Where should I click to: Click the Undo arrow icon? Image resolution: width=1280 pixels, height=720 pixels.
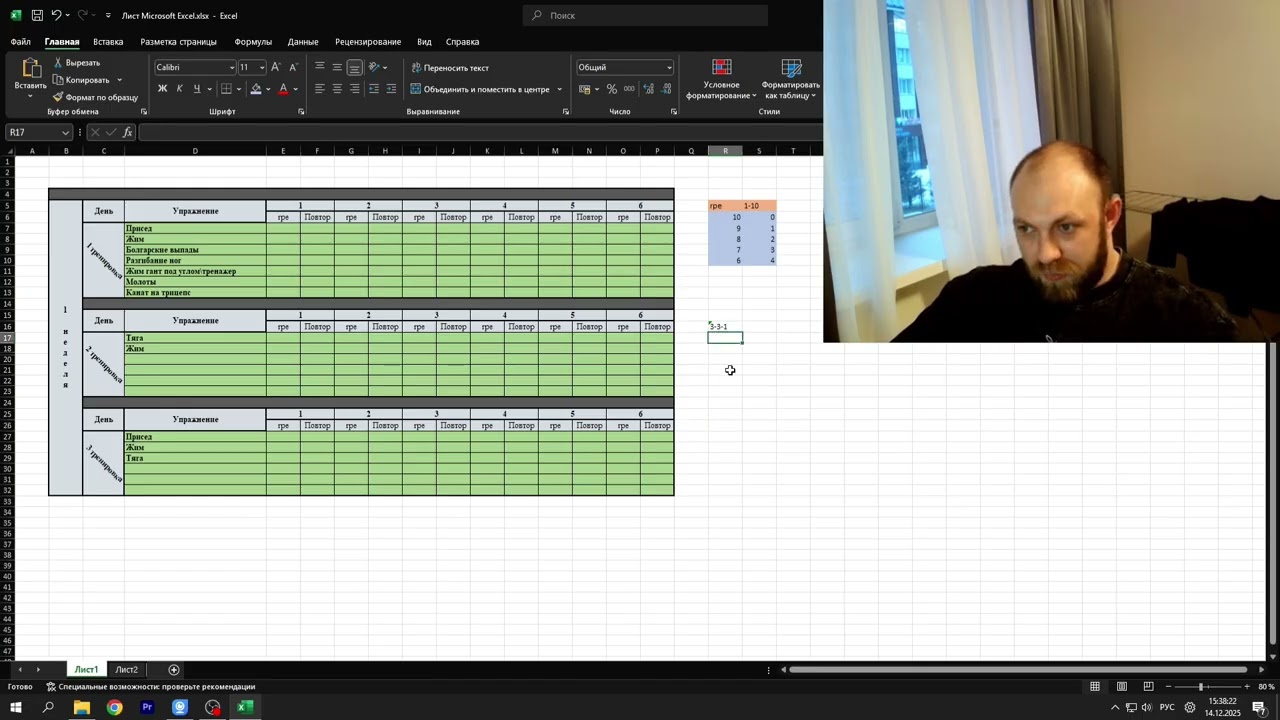pyautogui.click(x=57, y=15)
